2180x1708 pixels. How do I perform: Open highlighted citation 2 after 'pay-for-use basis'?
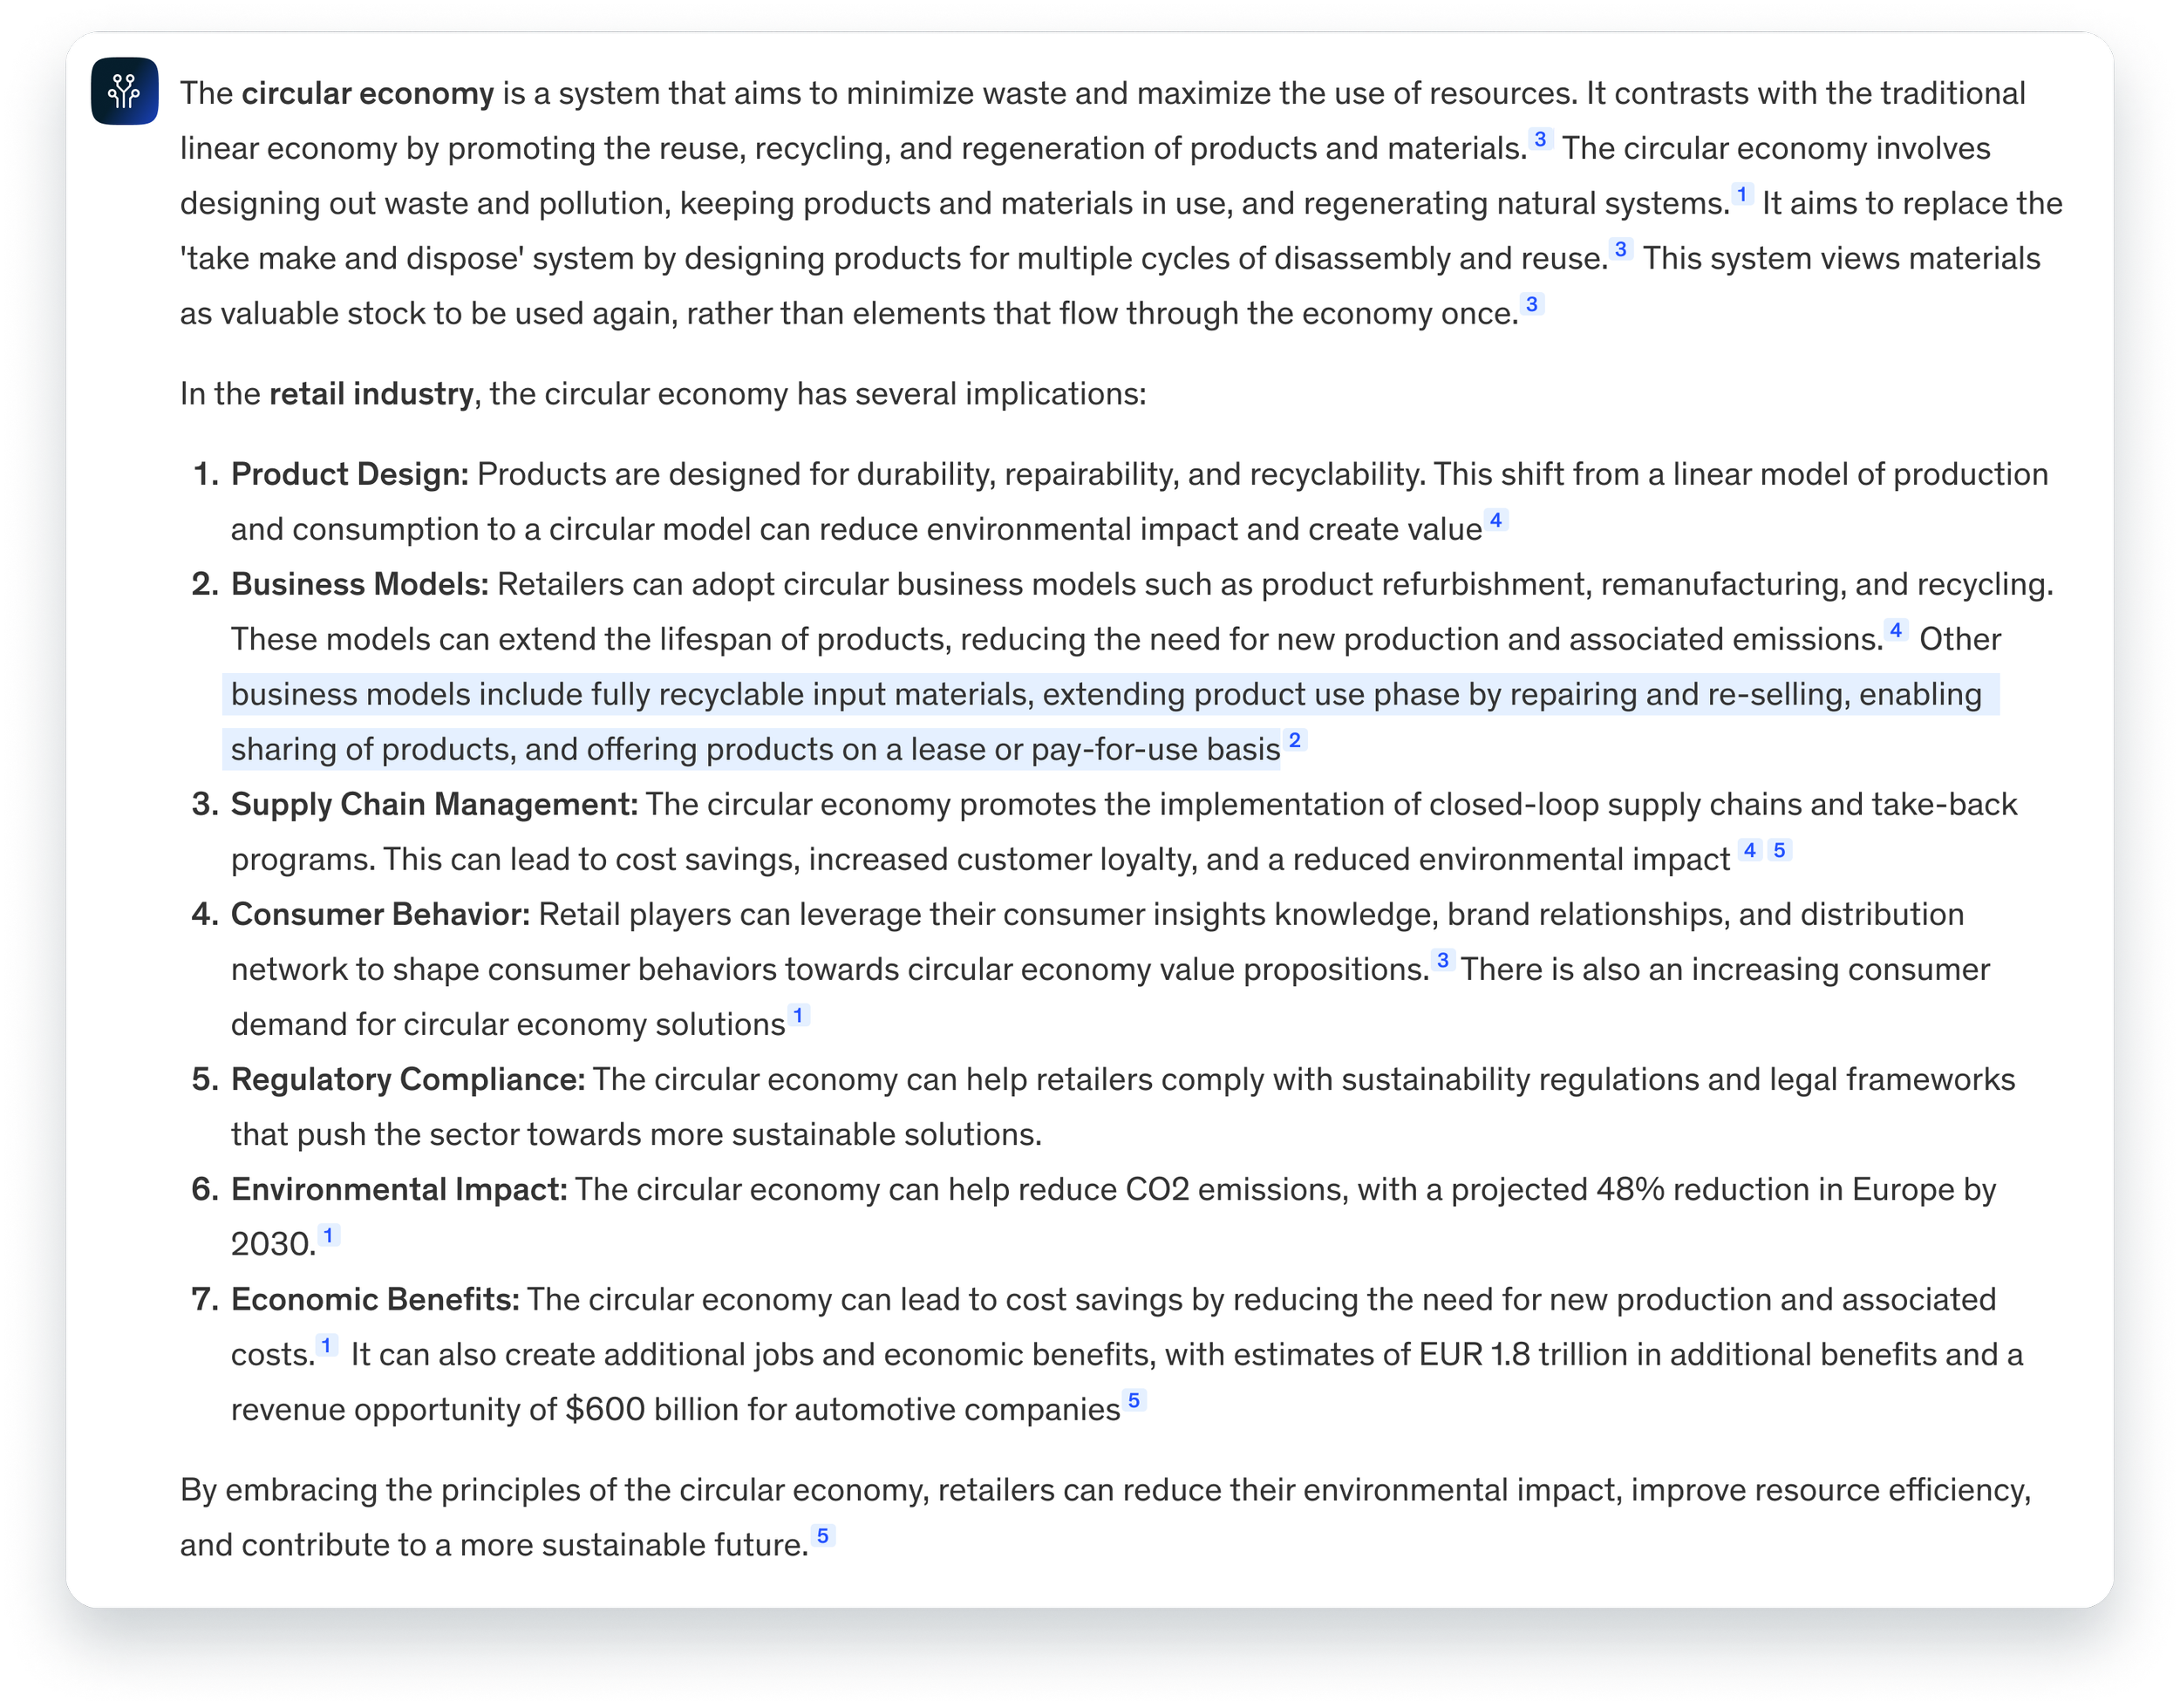click(1295, 740)
